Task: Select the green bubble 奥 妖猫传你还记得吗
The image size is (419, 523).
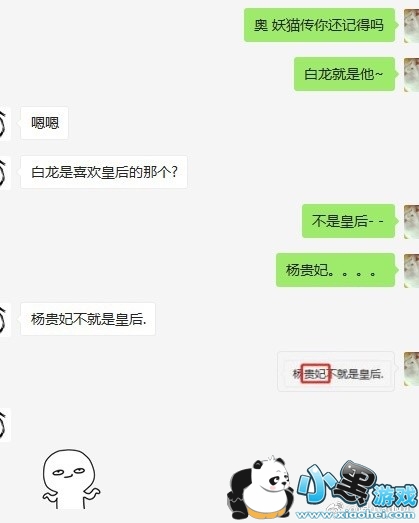Action: tap(320, 25)
